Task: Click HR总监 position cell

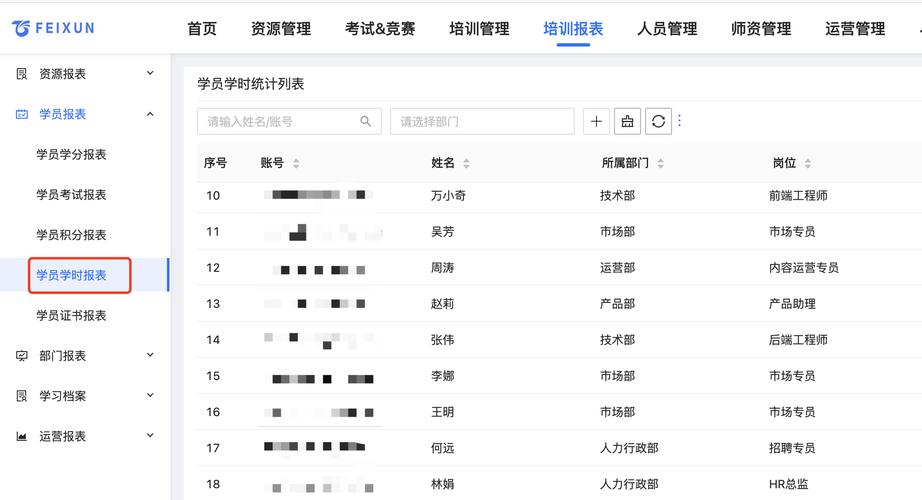Action: click(x=789, y=484)
